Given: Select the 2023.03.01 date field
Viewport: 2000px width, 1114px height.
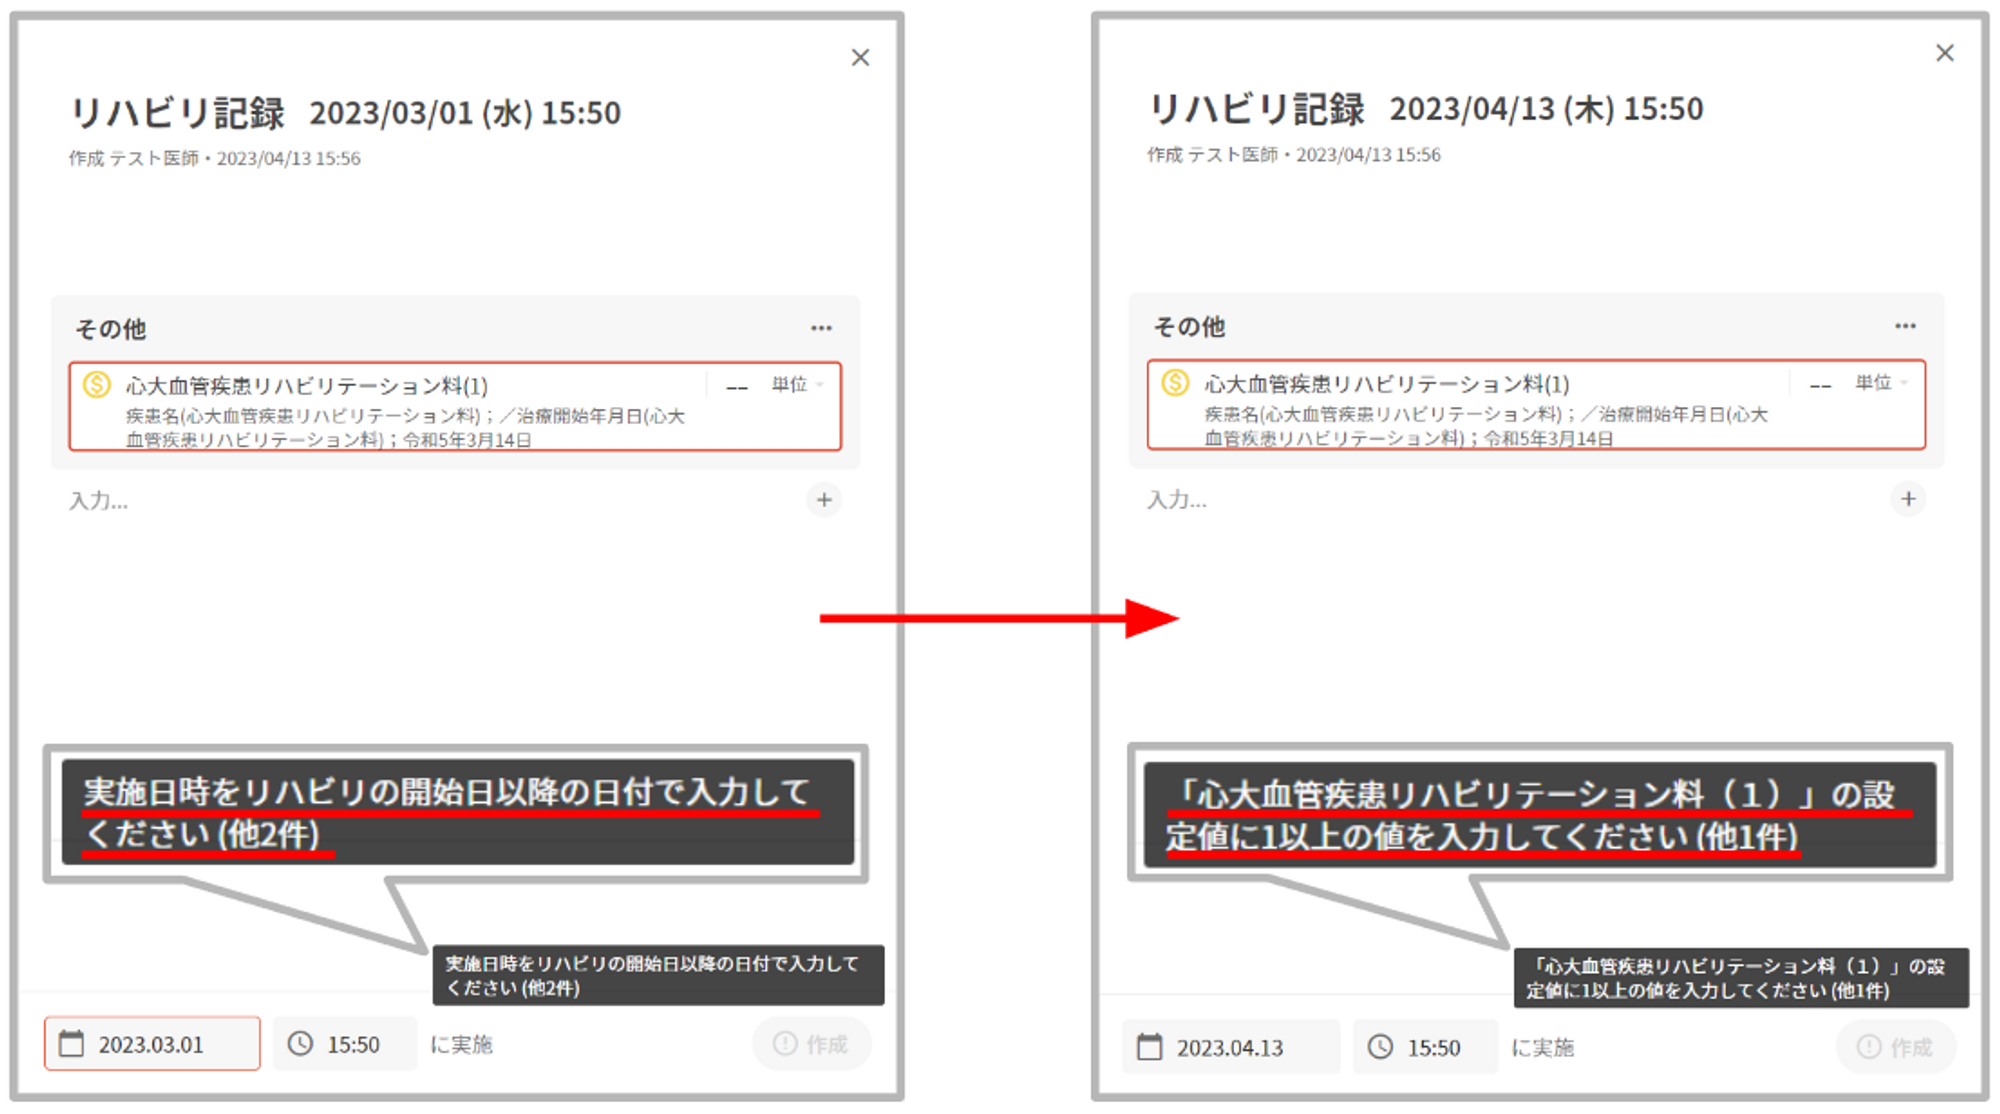Looking at the screenshot, I should (152, 1044).
